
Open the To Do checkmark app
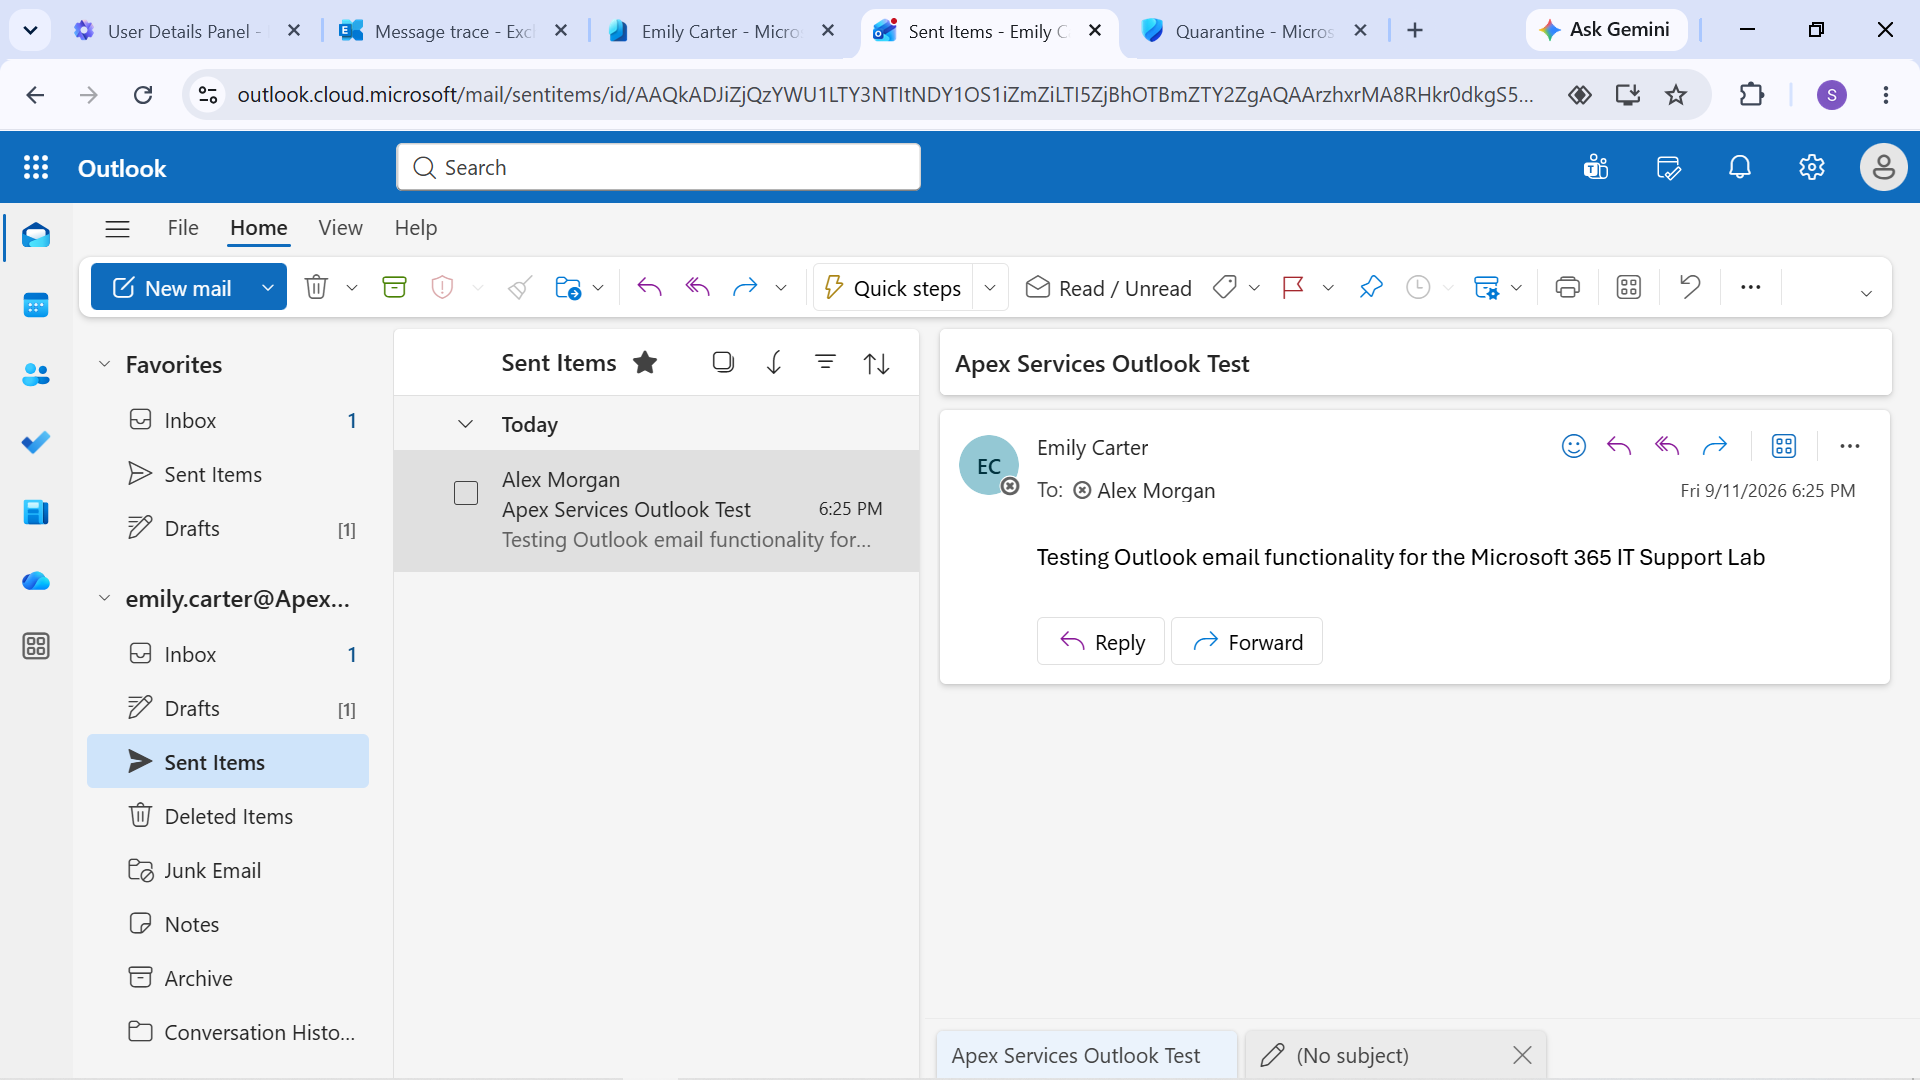tap(36, 442)
